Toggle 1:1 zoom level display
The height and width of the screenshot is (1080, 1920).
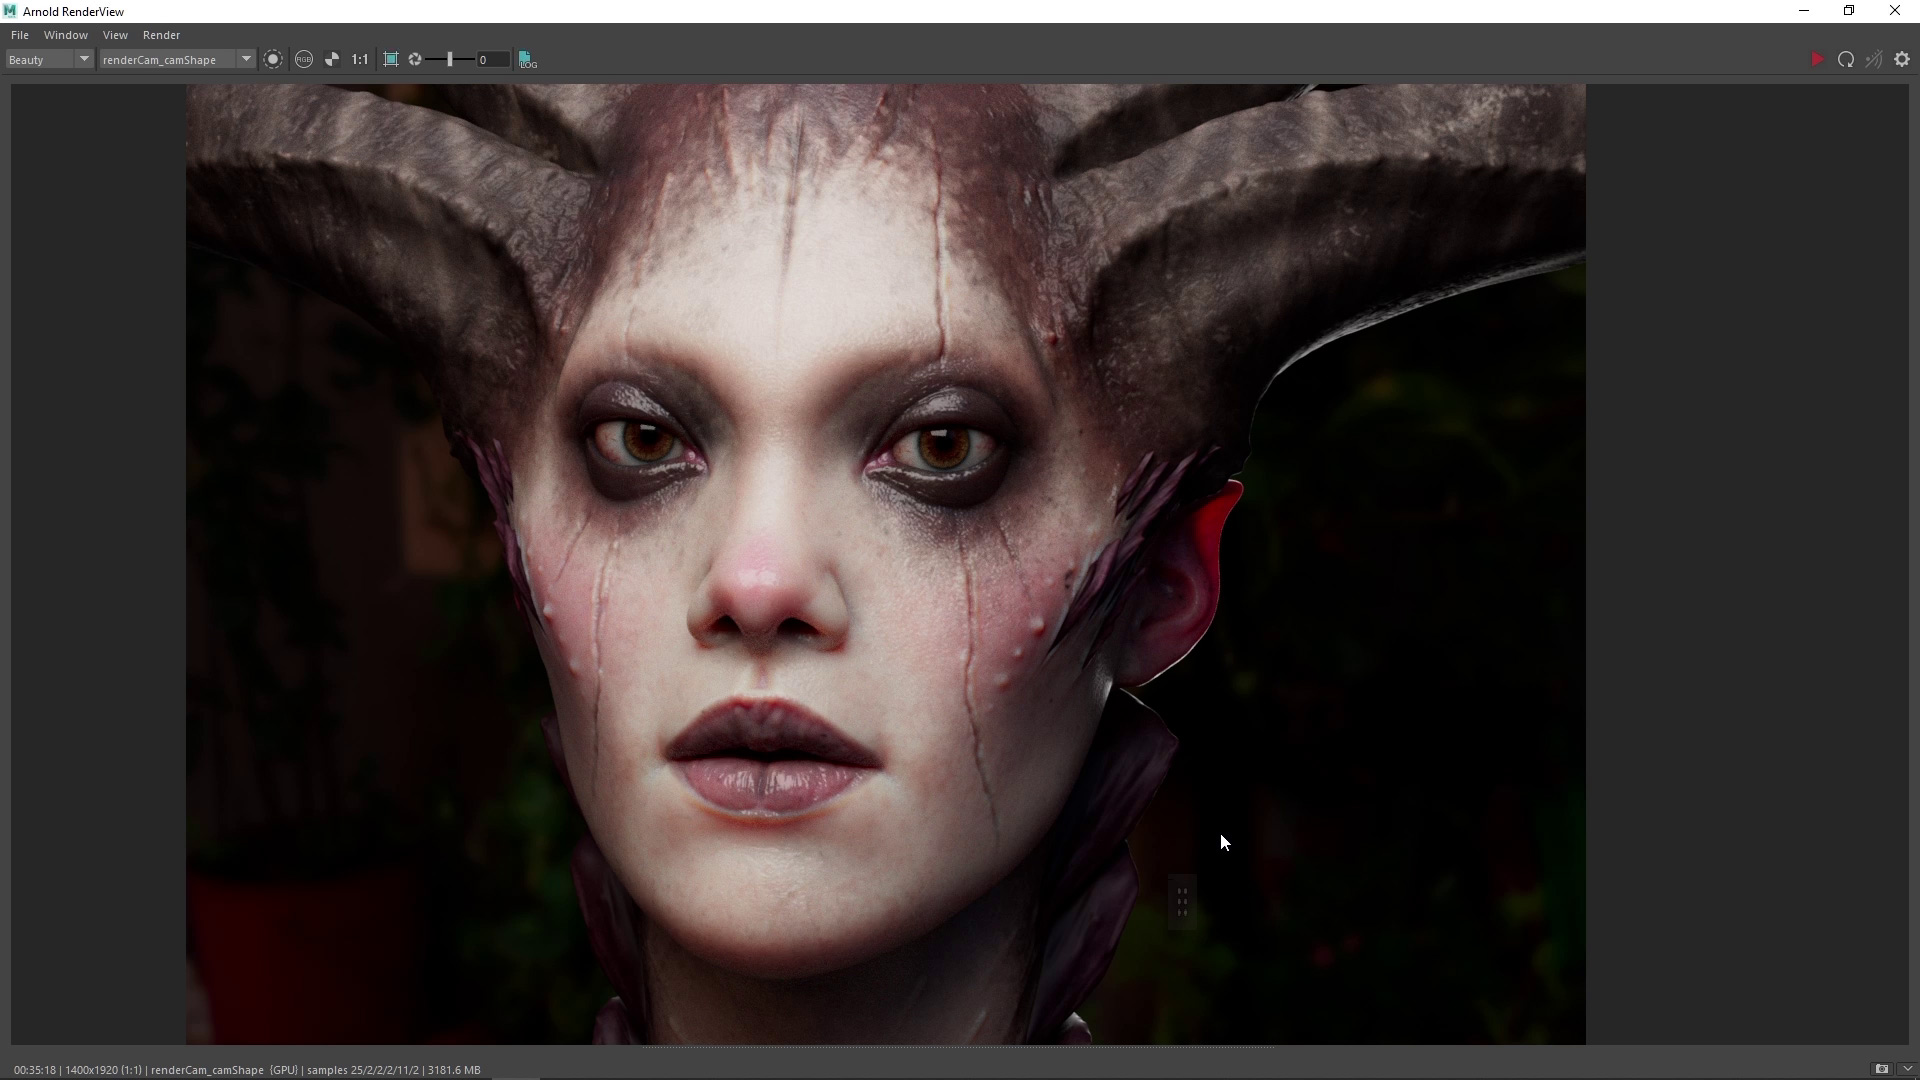tap(359, 59)
